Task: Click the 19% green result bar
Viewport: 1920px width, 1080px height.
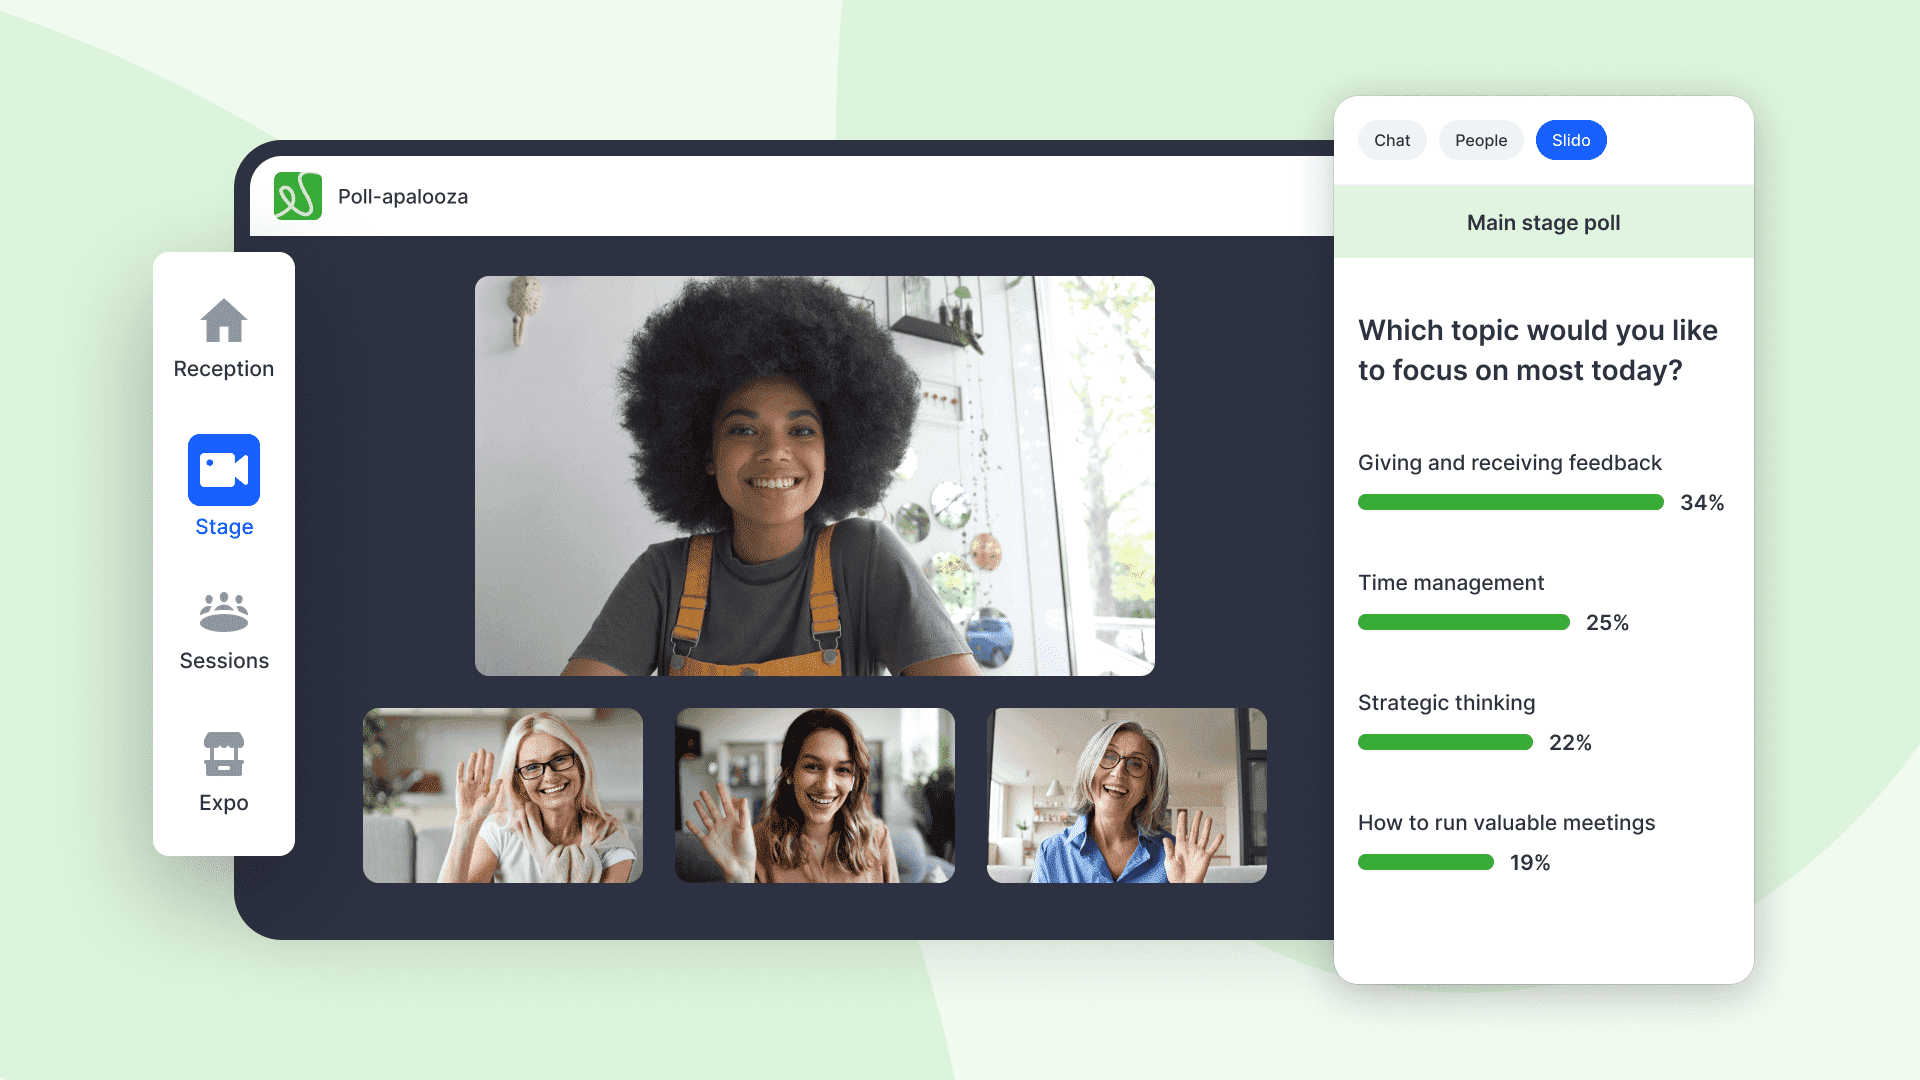Action: click(1425, 862)
